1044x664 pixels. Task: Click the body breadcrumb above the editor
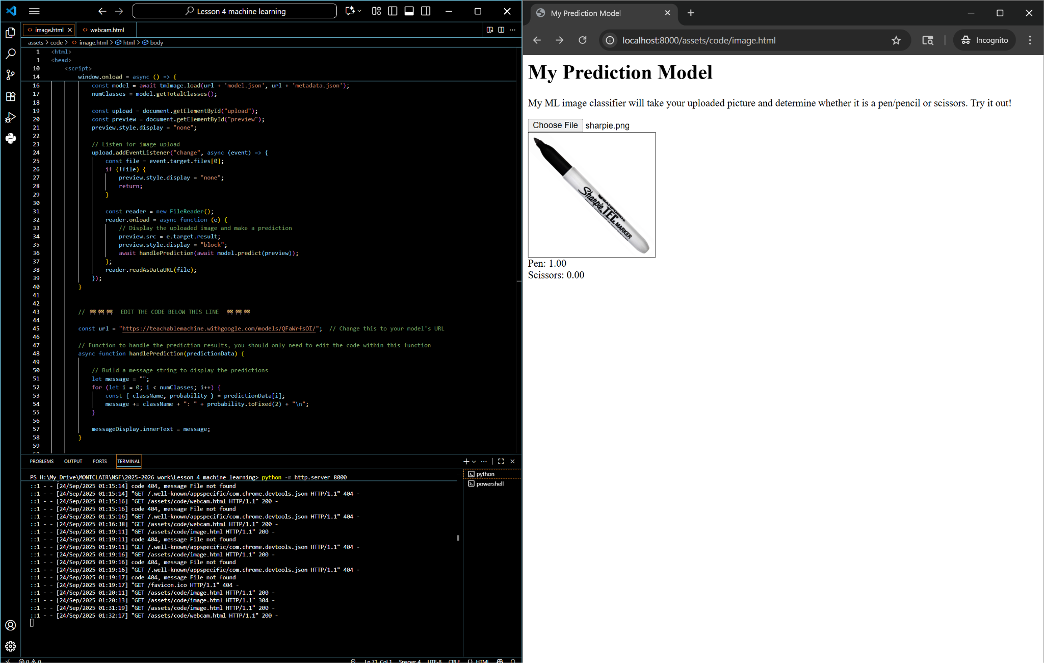[x=158, y=43]
